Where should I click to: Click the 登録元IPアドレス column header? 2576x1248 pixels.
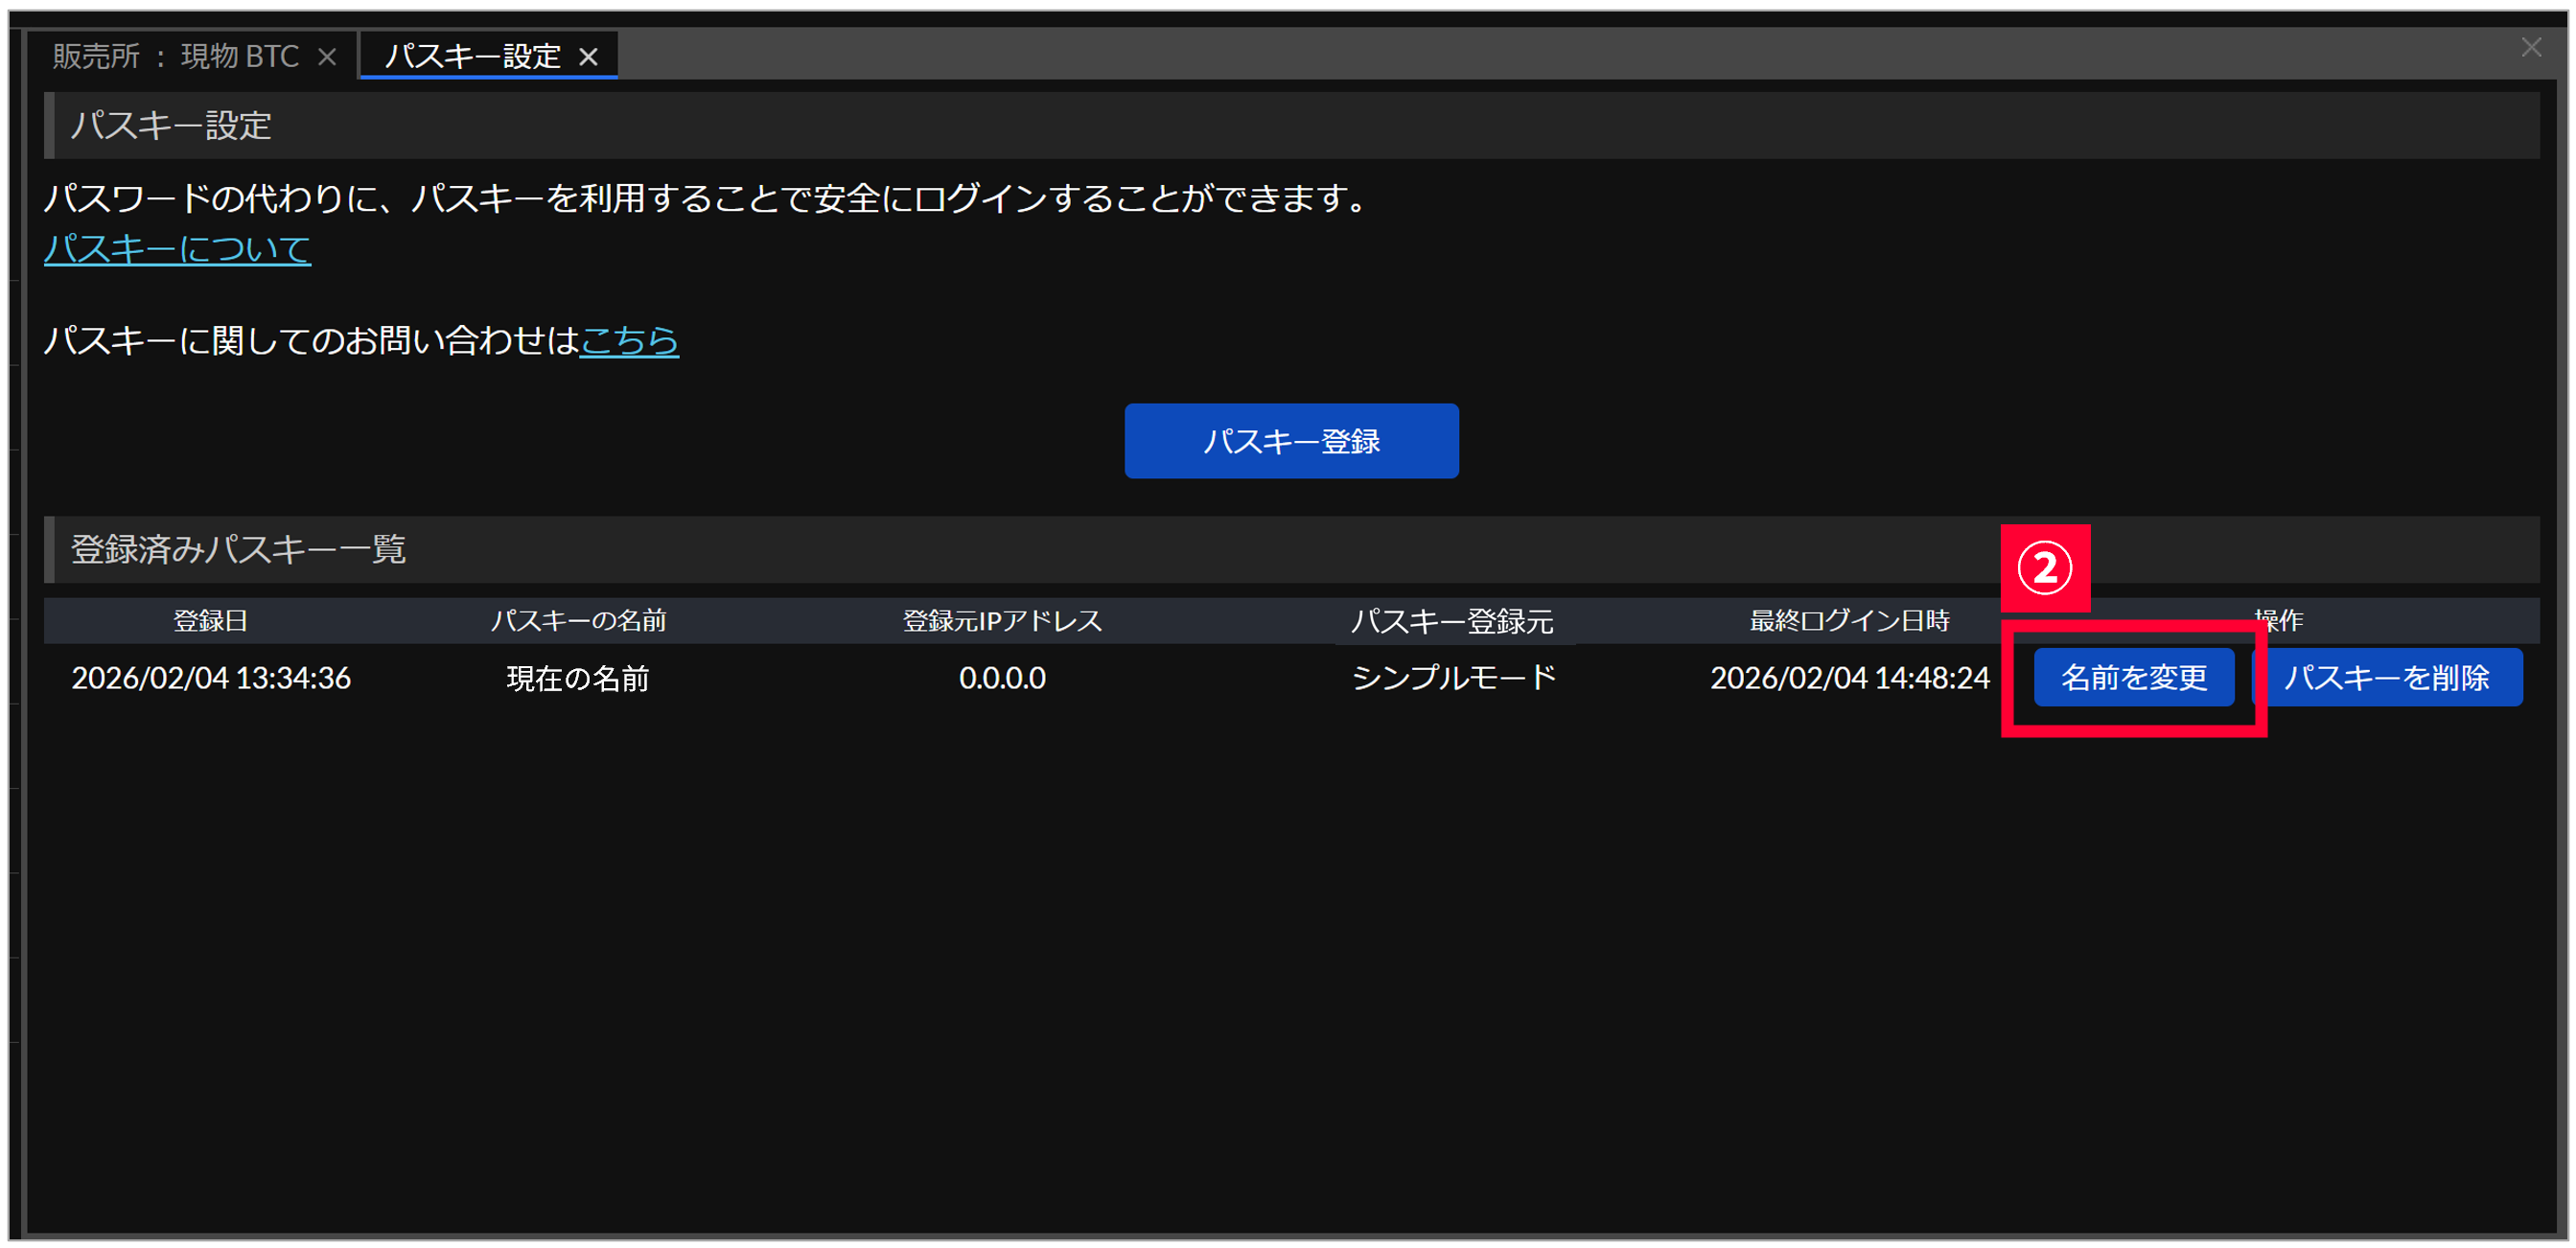click(1002, 621)
